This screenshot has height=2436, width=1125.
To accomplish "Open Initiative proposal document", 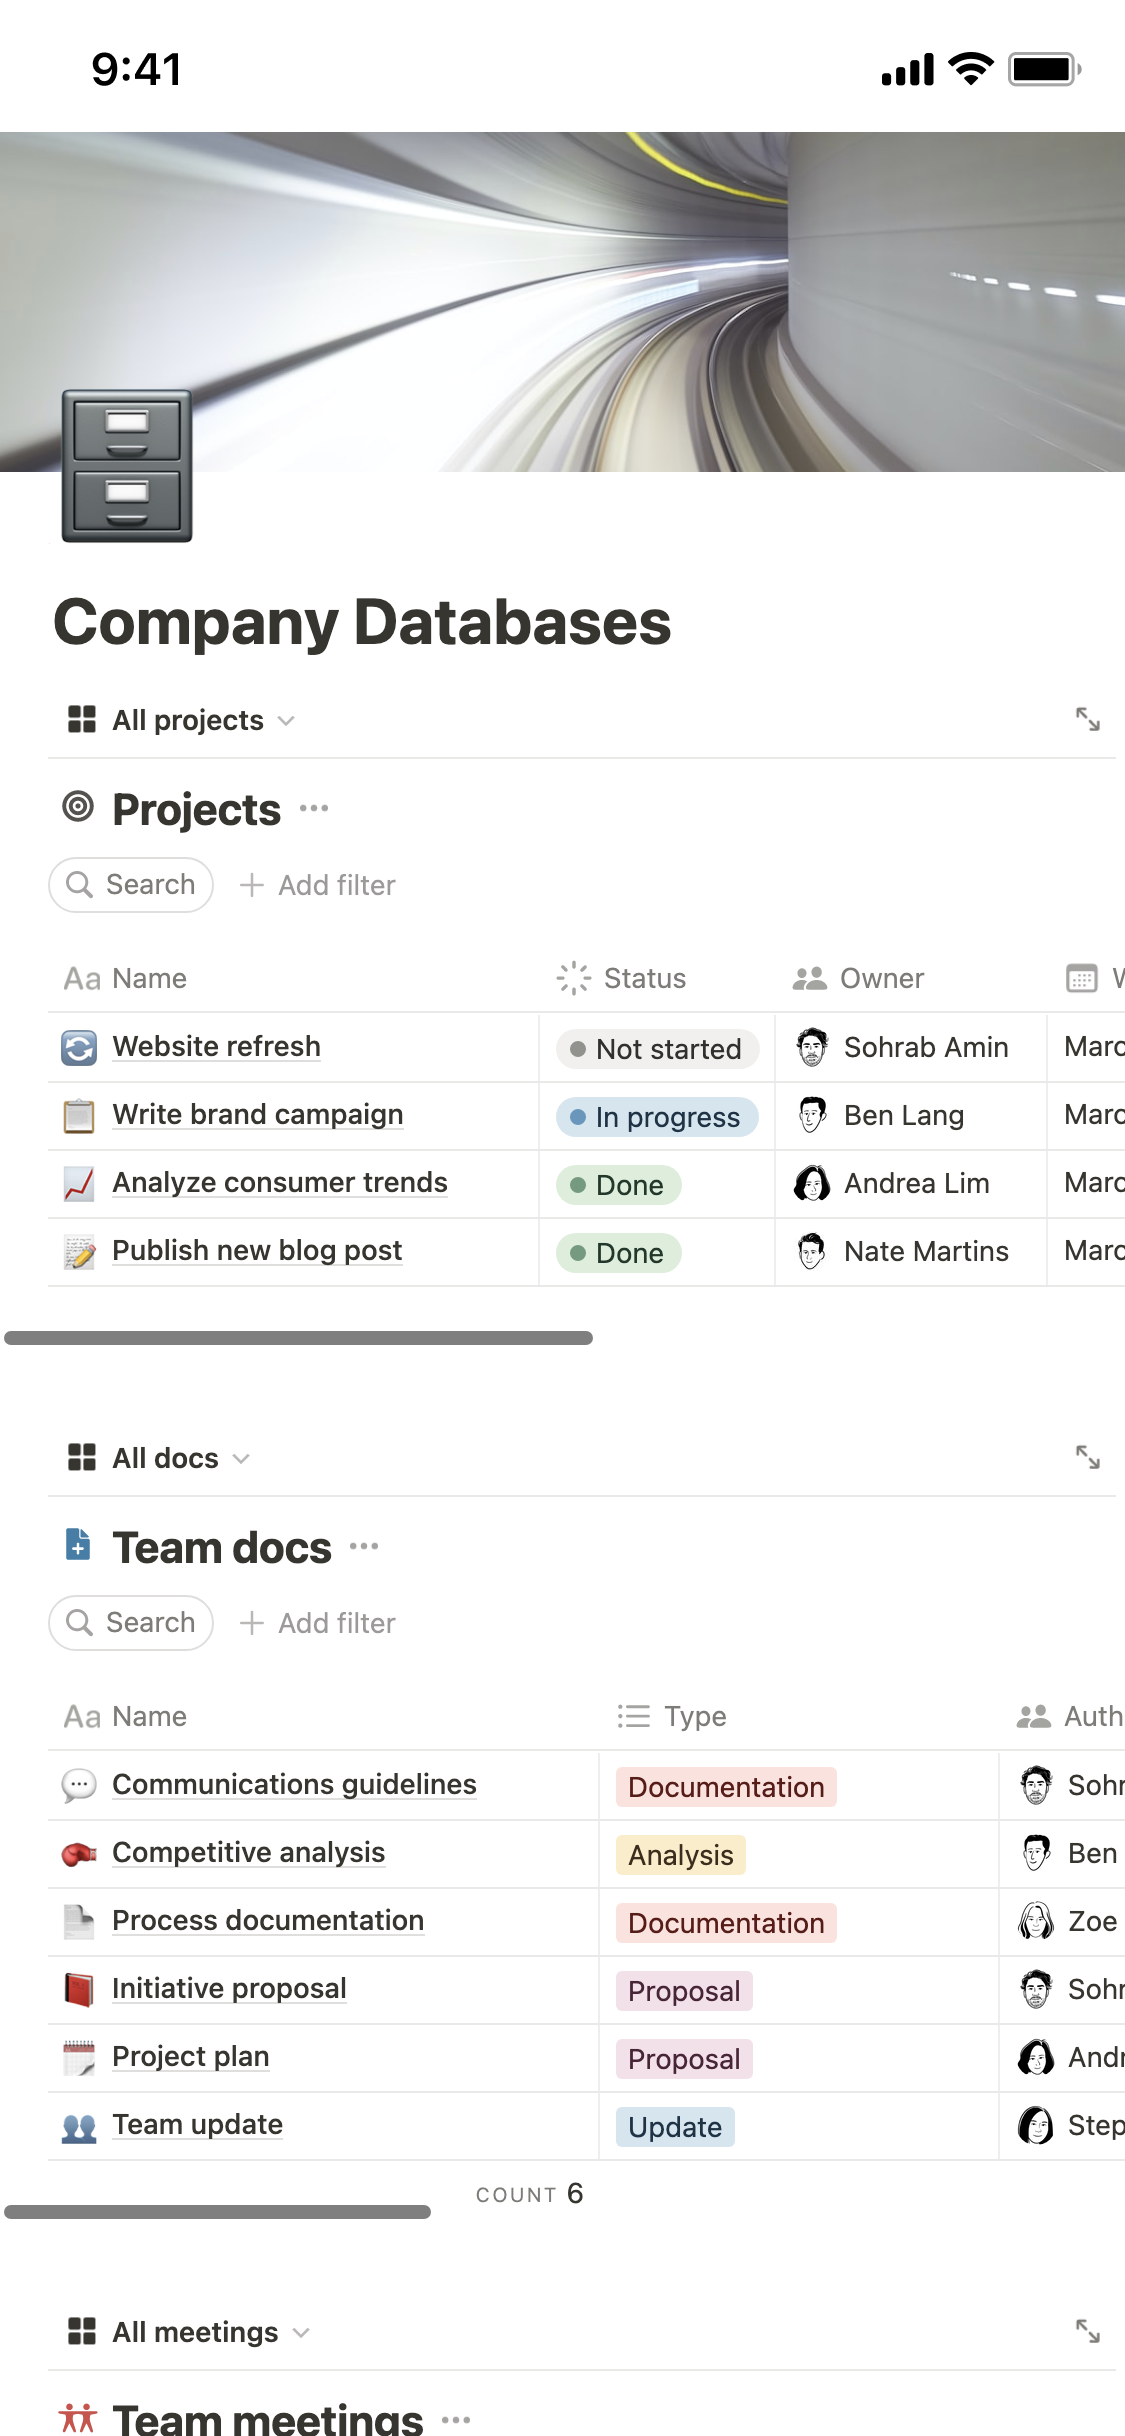I will click(229, 1988).
